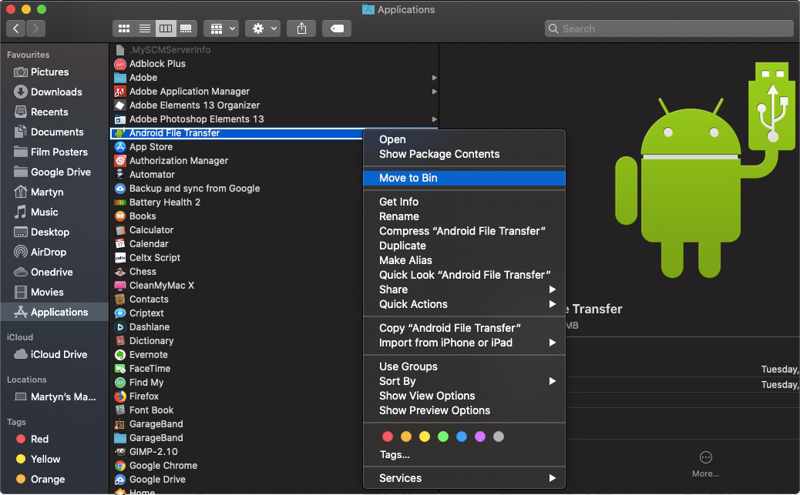This screenshot has width=800, height=495.
Task: Expand Import from iPhone or iPad submenu
Action: (464, 343)
